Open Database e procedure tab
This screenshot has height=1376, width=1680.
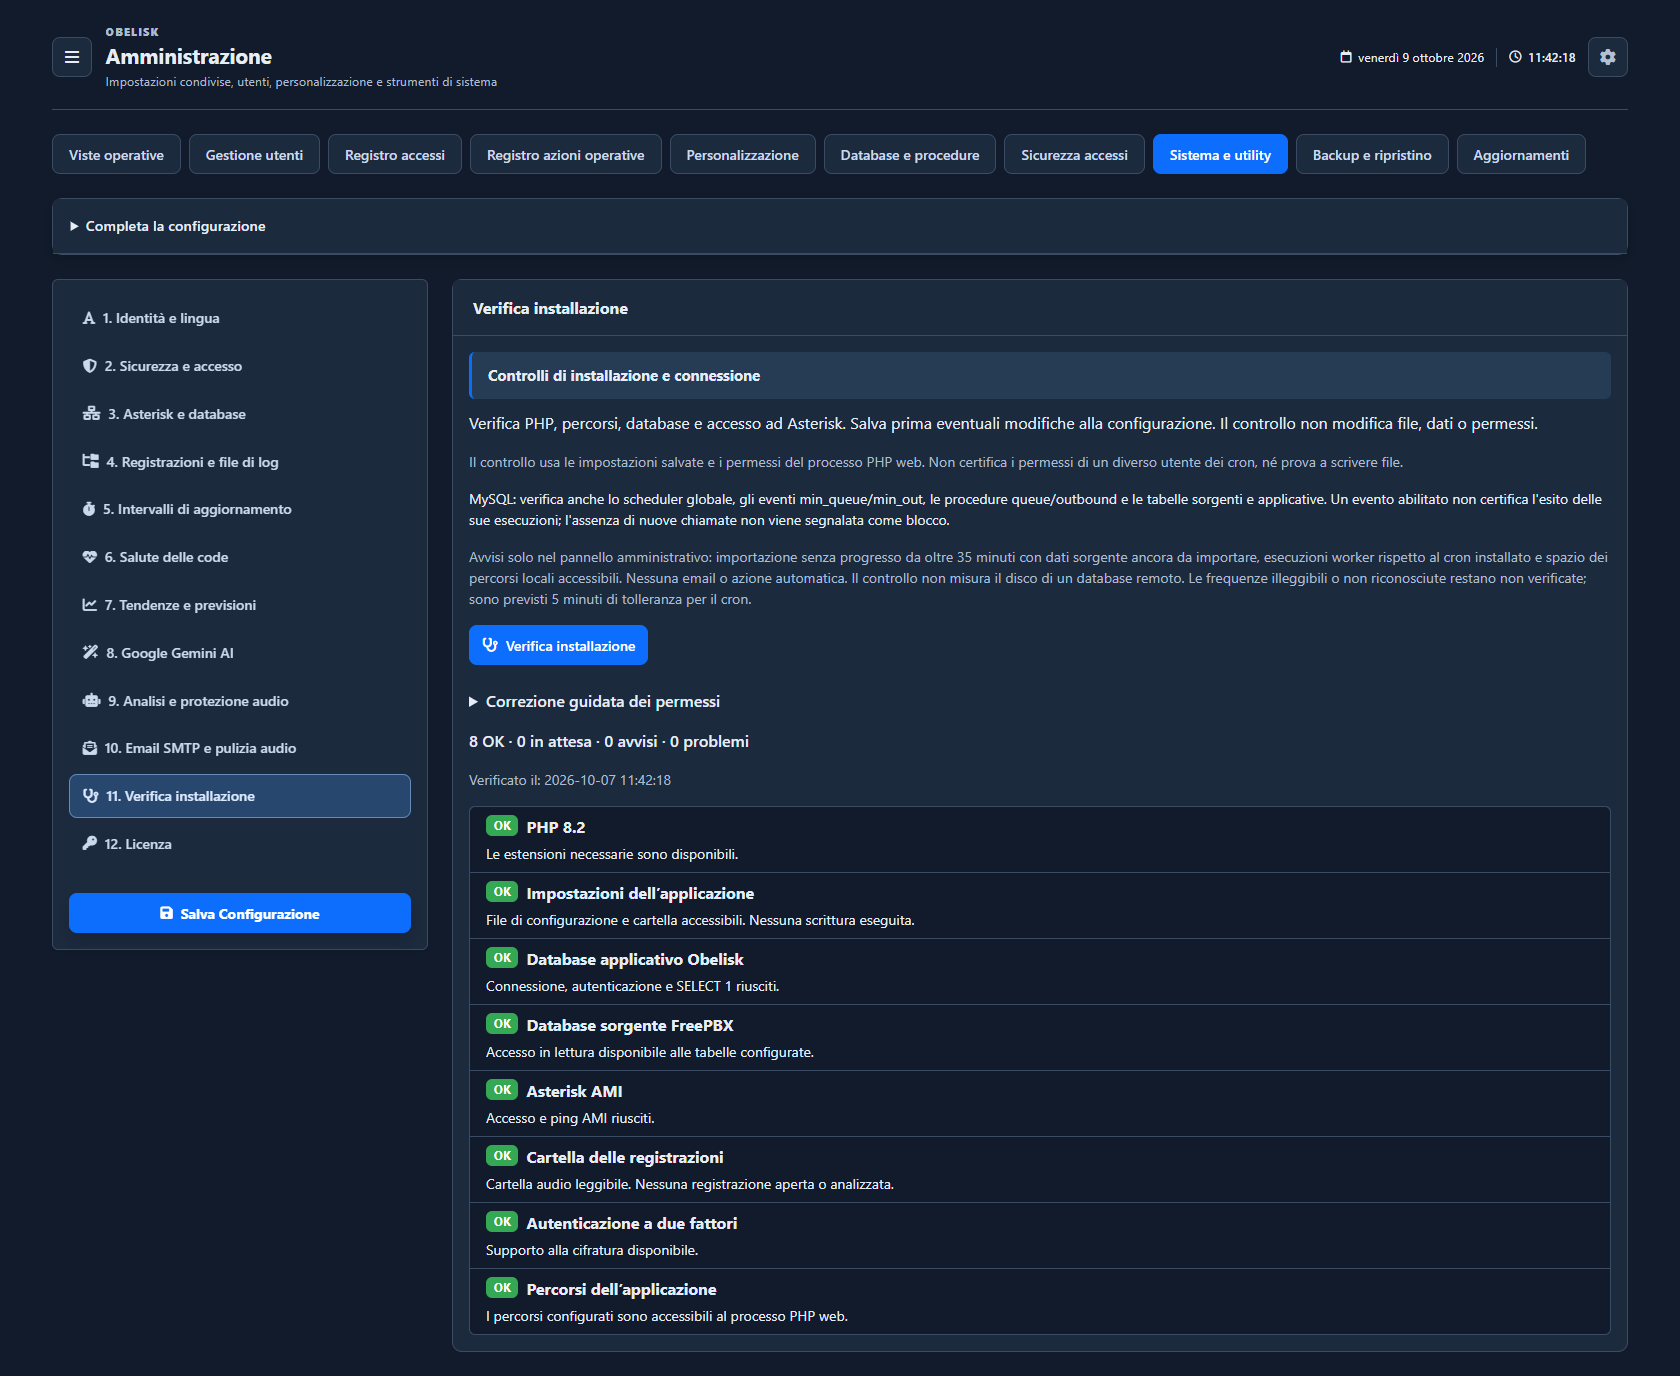click(910, 154)
